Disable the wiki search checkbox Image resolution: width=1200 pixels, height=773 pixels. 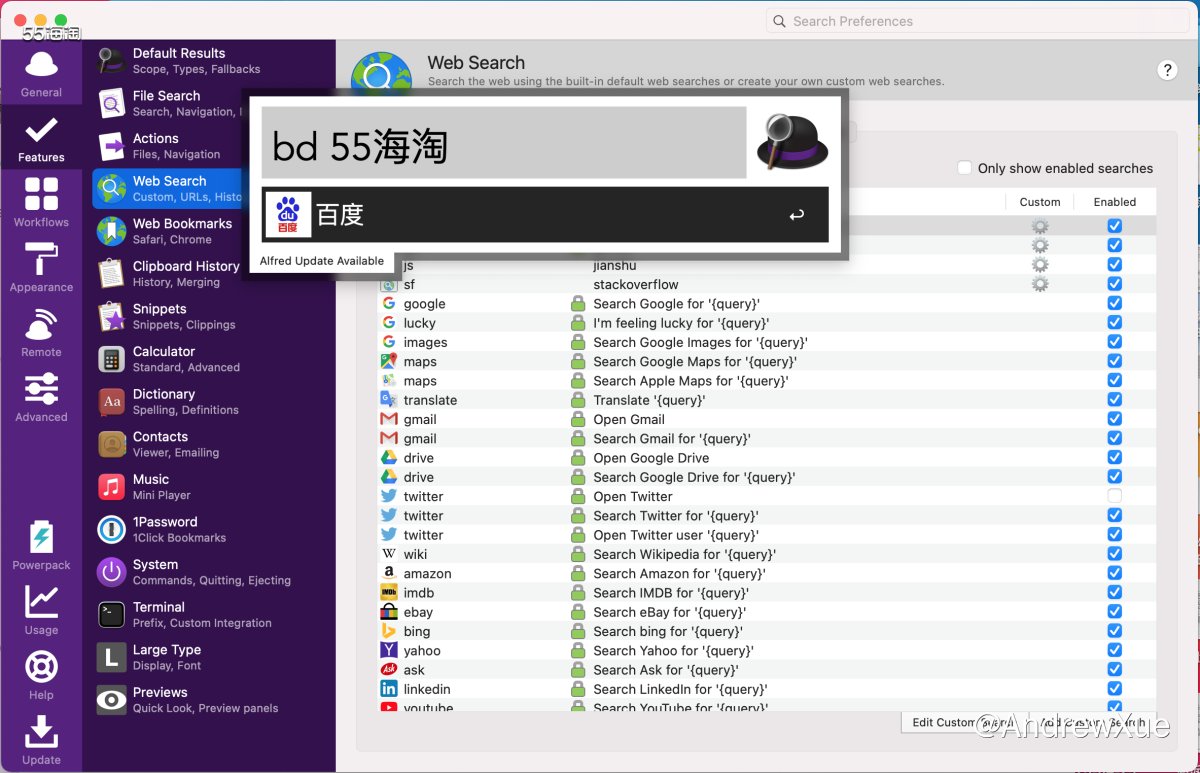pos(1114,554)
